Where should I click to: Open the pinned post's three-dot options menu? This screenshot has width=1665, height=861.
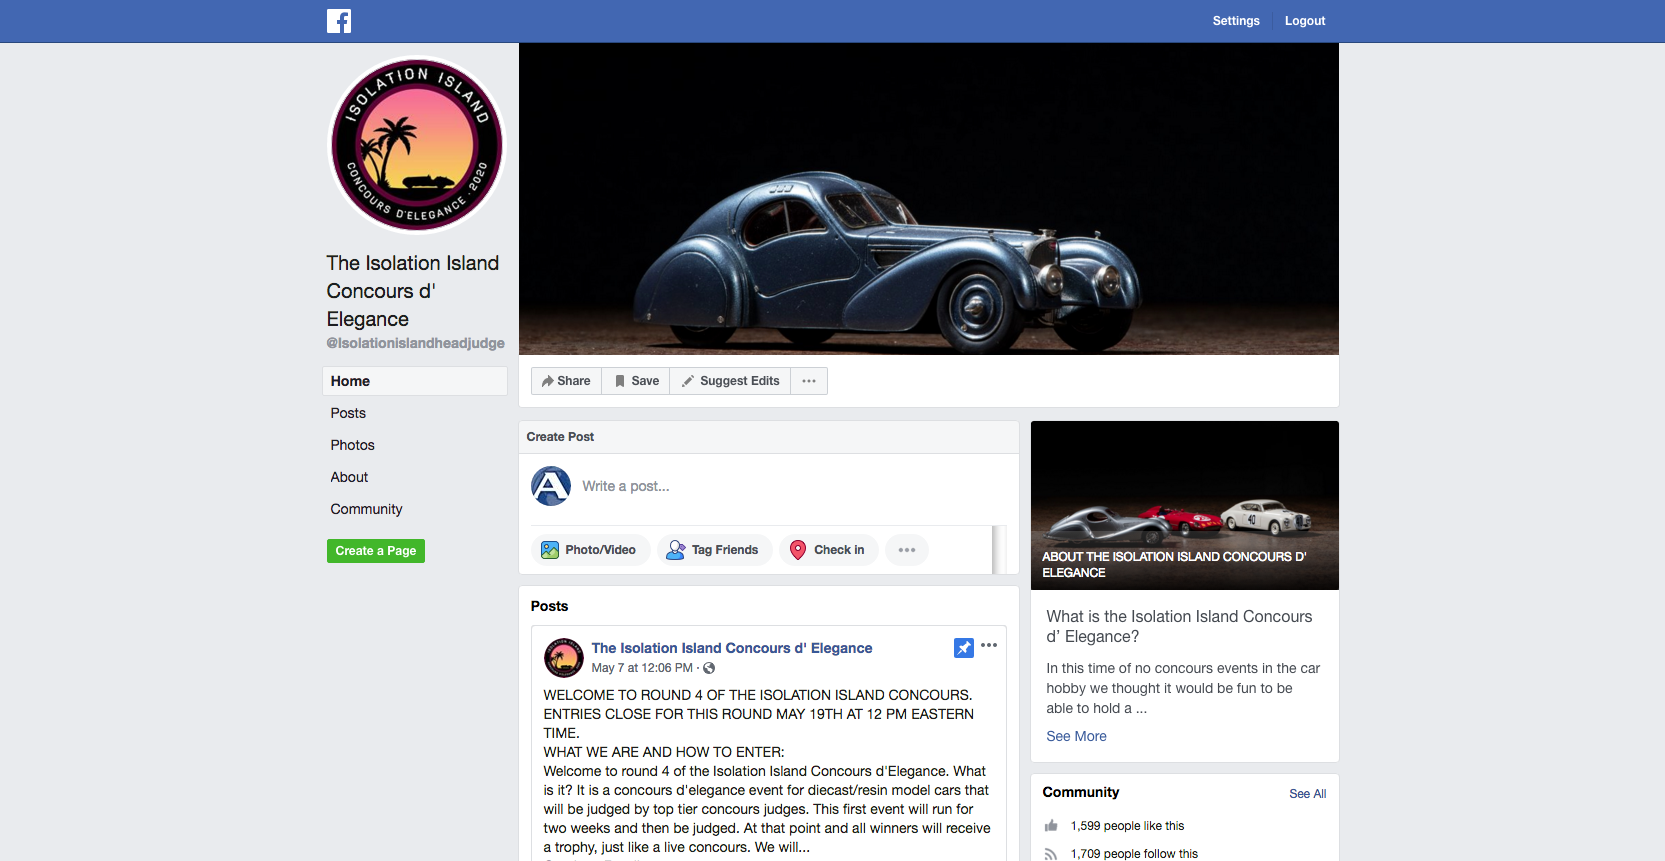tap(989, 646)
